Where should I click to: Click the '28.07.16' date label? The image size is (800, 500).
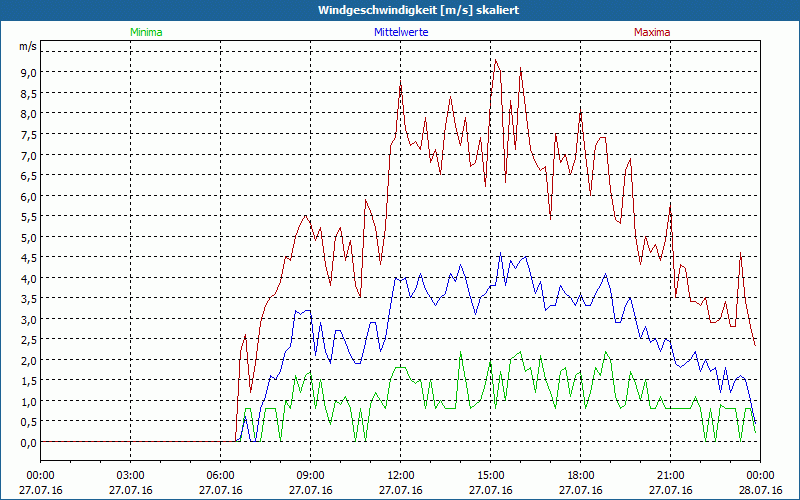[x=761, y=490]
